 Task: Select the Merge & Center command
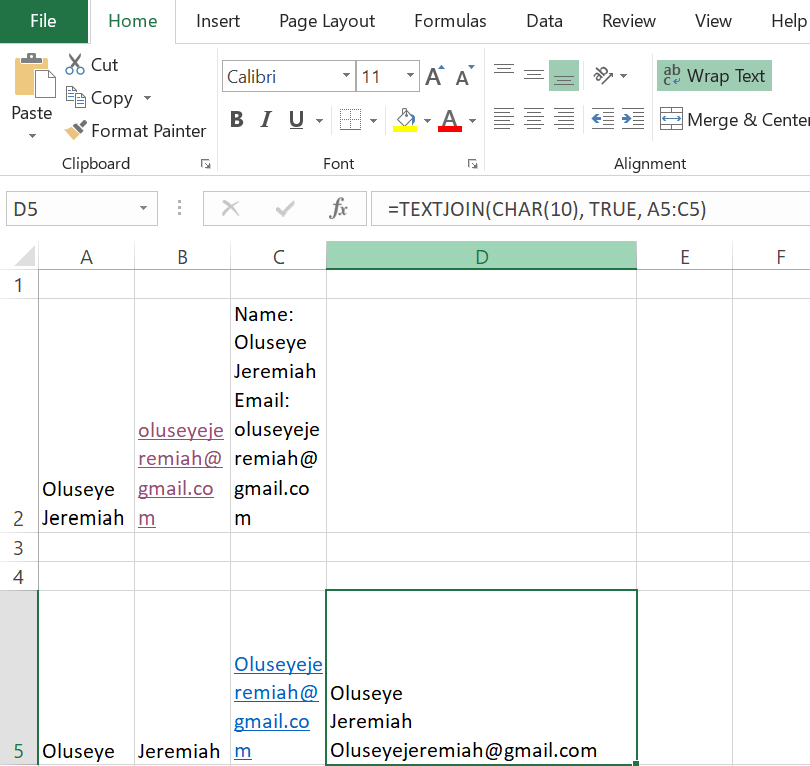pyautogui.click(x=741, y=119)
